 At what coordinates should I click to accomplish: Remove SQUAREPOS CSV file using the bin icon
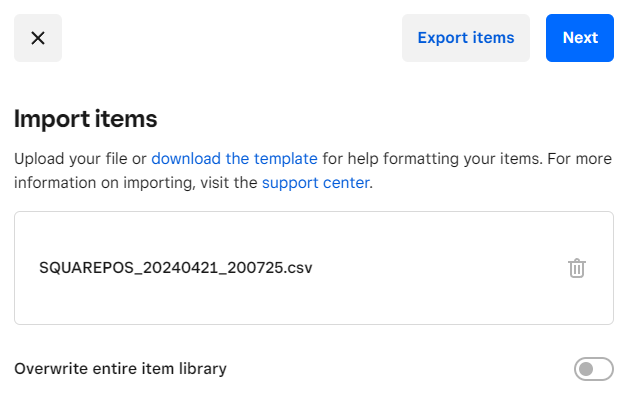577,268
